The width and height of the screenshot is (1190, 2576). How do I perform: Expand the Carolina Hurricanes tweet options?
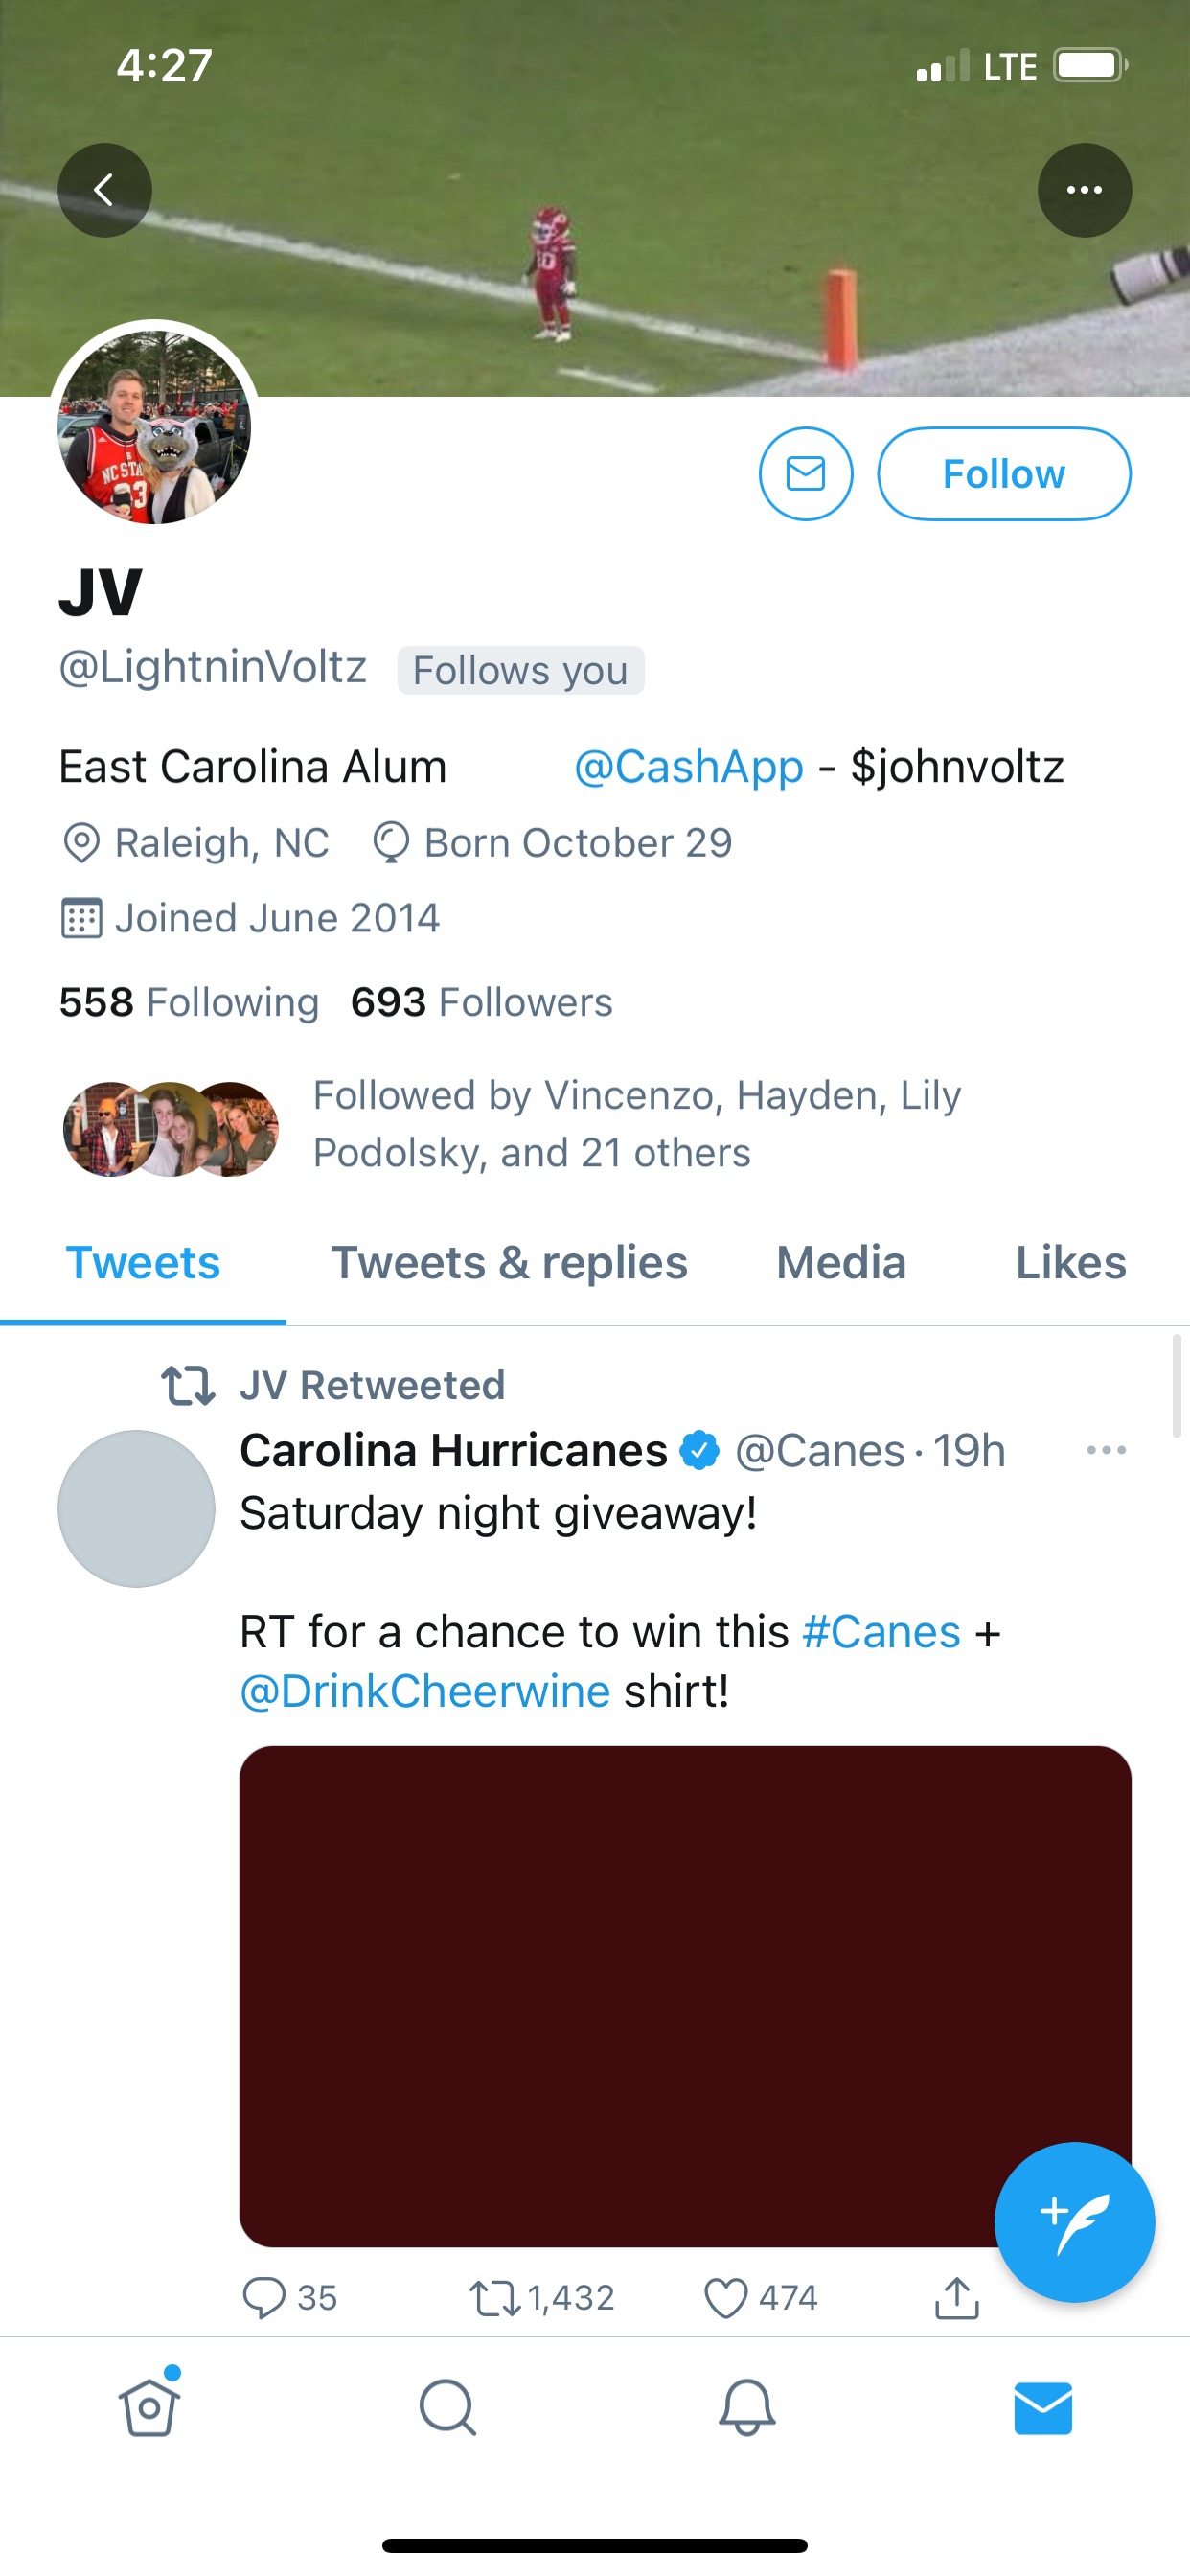tap(1106, 1450)
